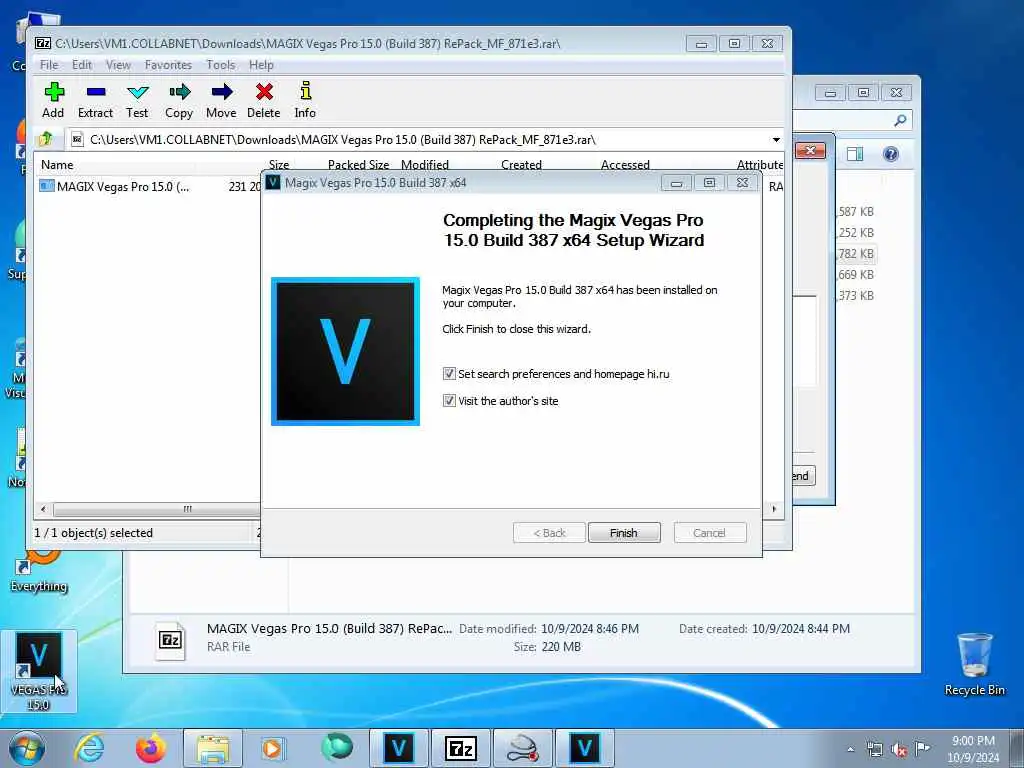The width and height of the screenshot is (1024, 768).
Task: Open Explorer help icon
Action: click(891, 153)
